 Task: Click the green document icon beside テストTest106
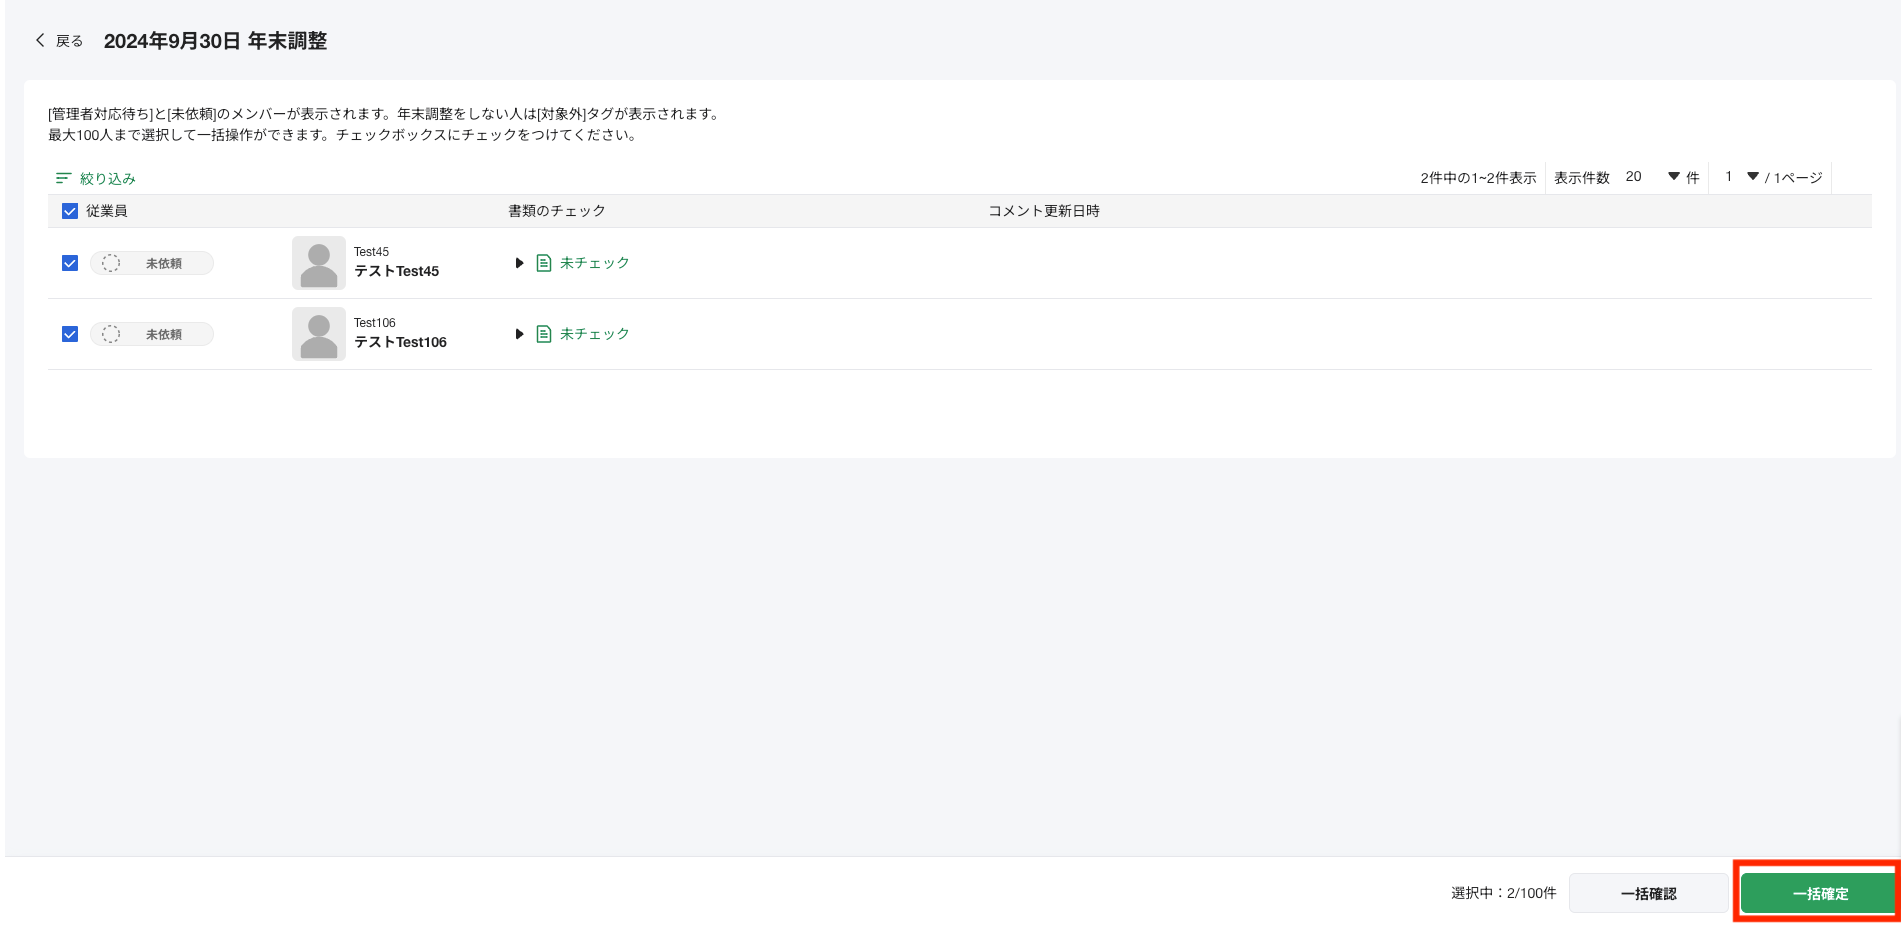(x=543, y=333)
